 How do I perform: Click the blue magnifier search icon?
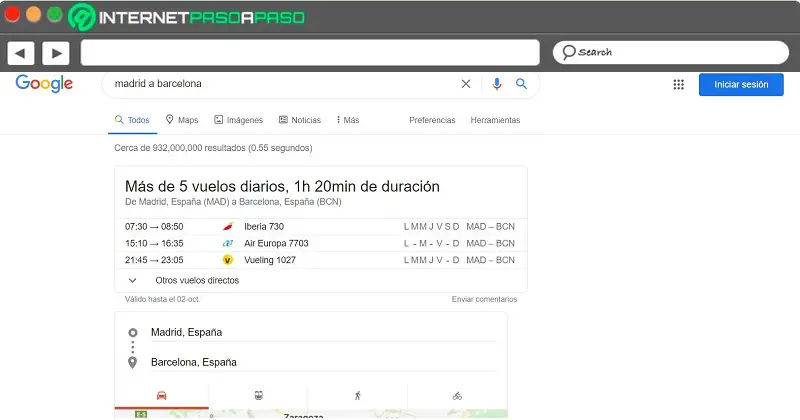521,84
